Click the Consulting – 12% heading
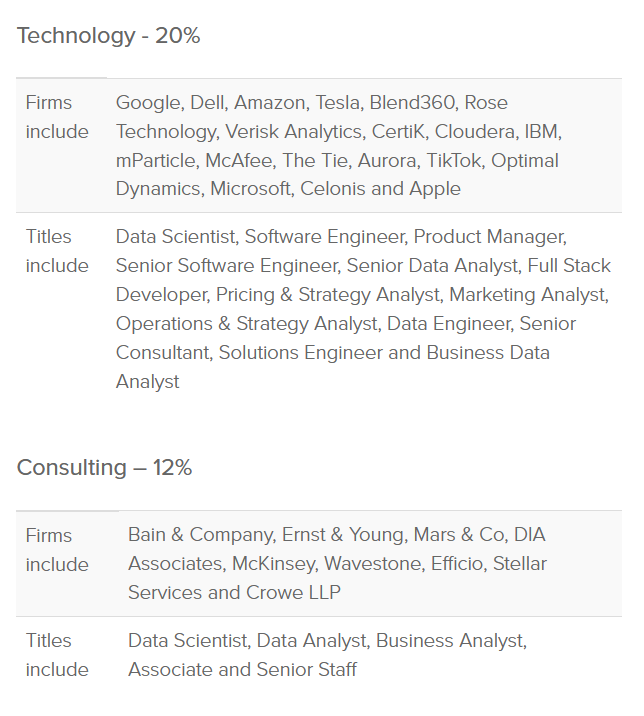This screenshot has width=644, height=716. [x=104, y=468]
